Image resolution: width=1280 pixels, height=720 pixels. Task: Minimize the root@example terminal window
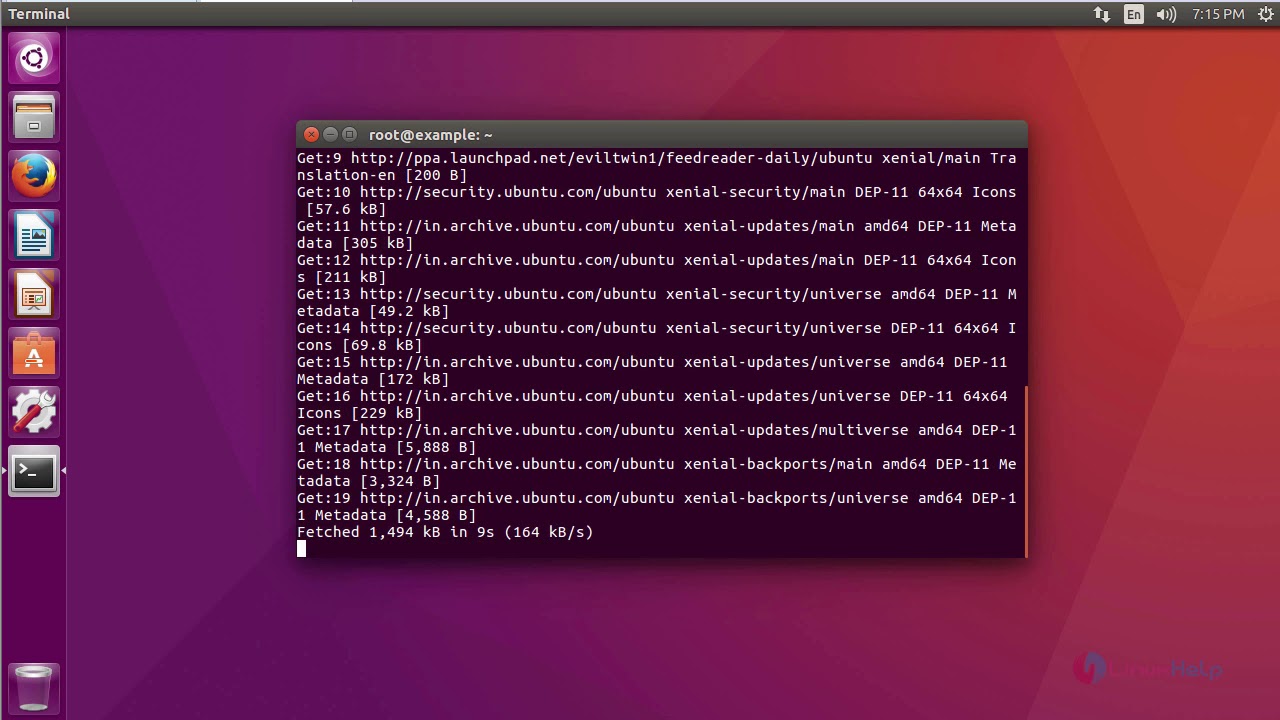[330, 134]
